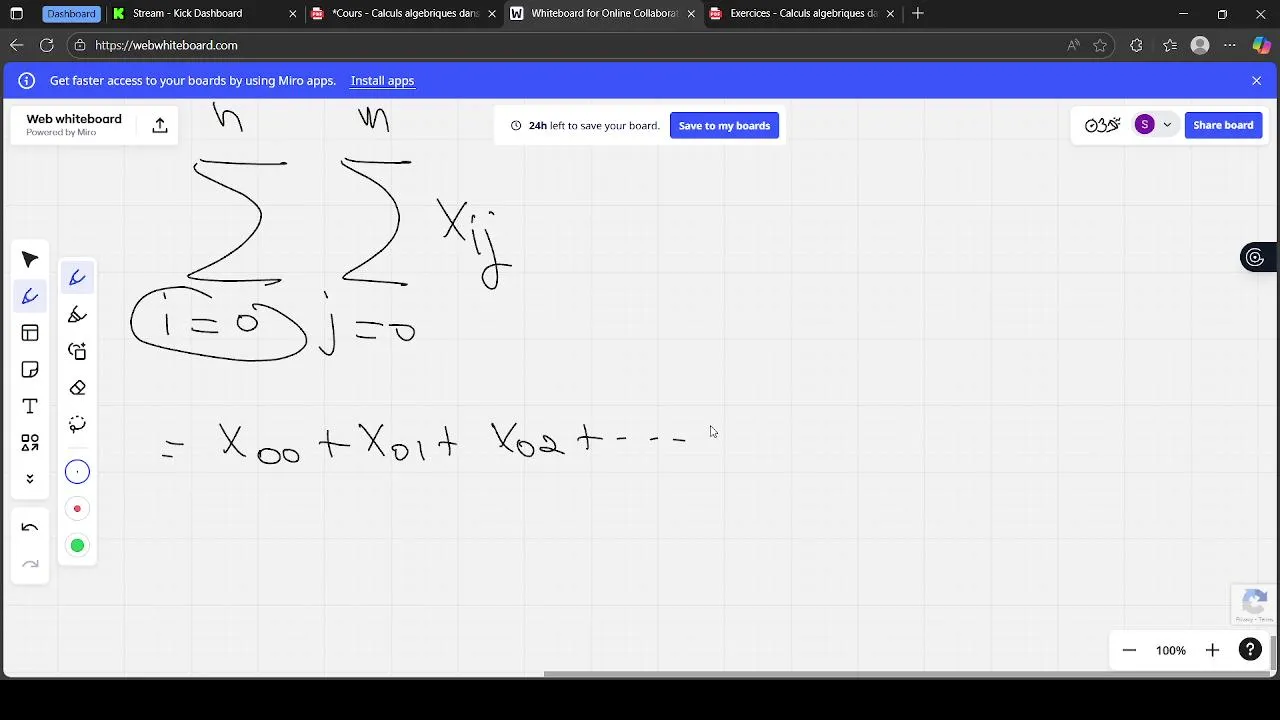Select the Sticky note tool
Image resolution: width=1280 pixels, height=720 pixels.
(30, 370)
